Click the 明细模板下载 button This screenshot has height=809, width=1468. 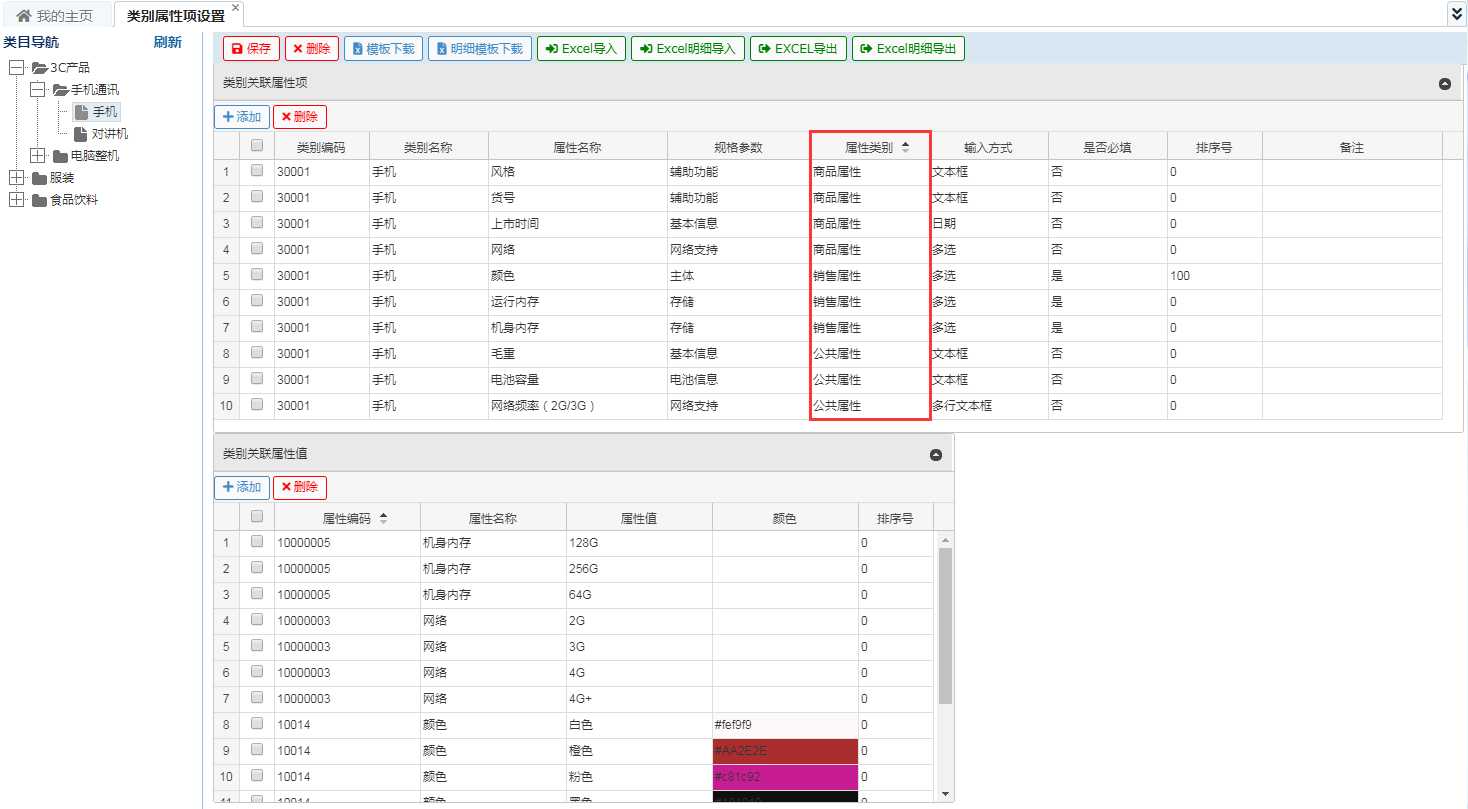point(480,49)
